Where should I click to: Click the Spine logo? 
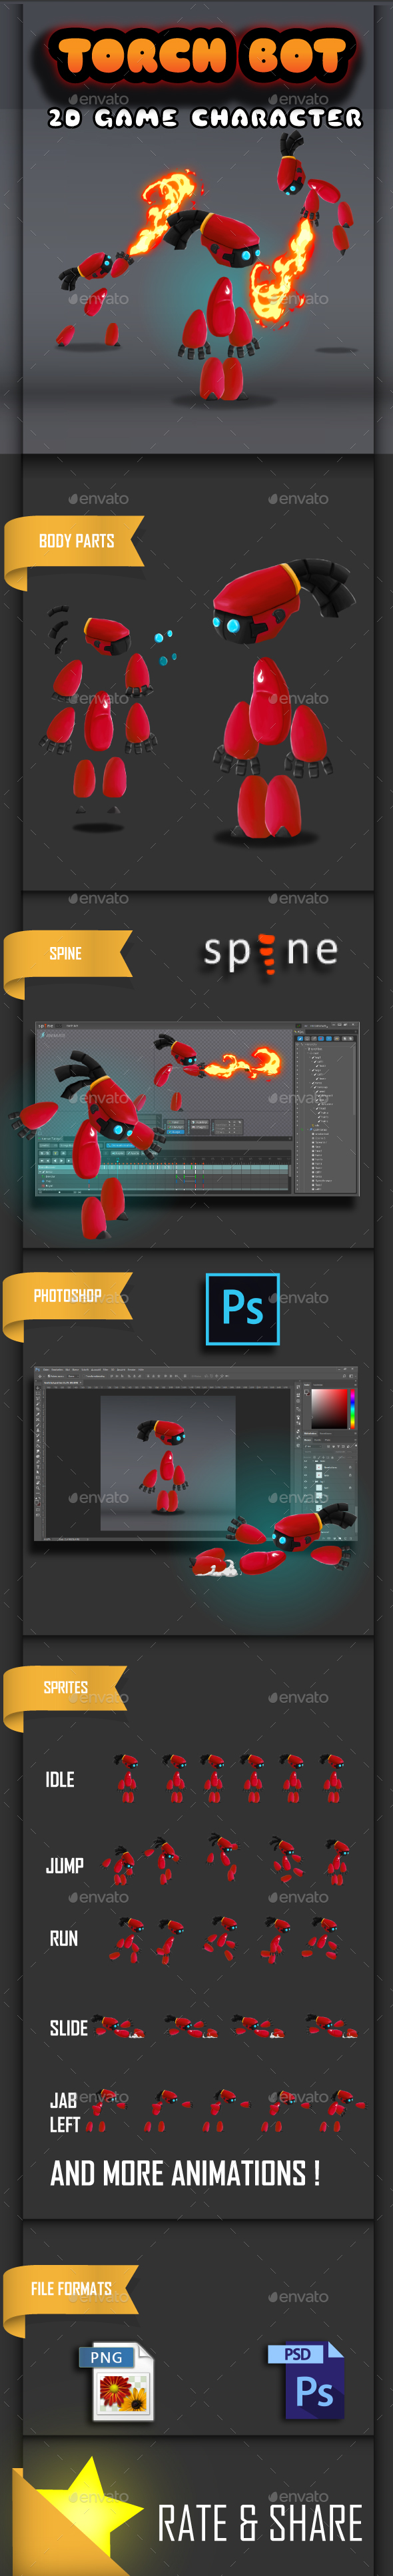coord(271,952)
